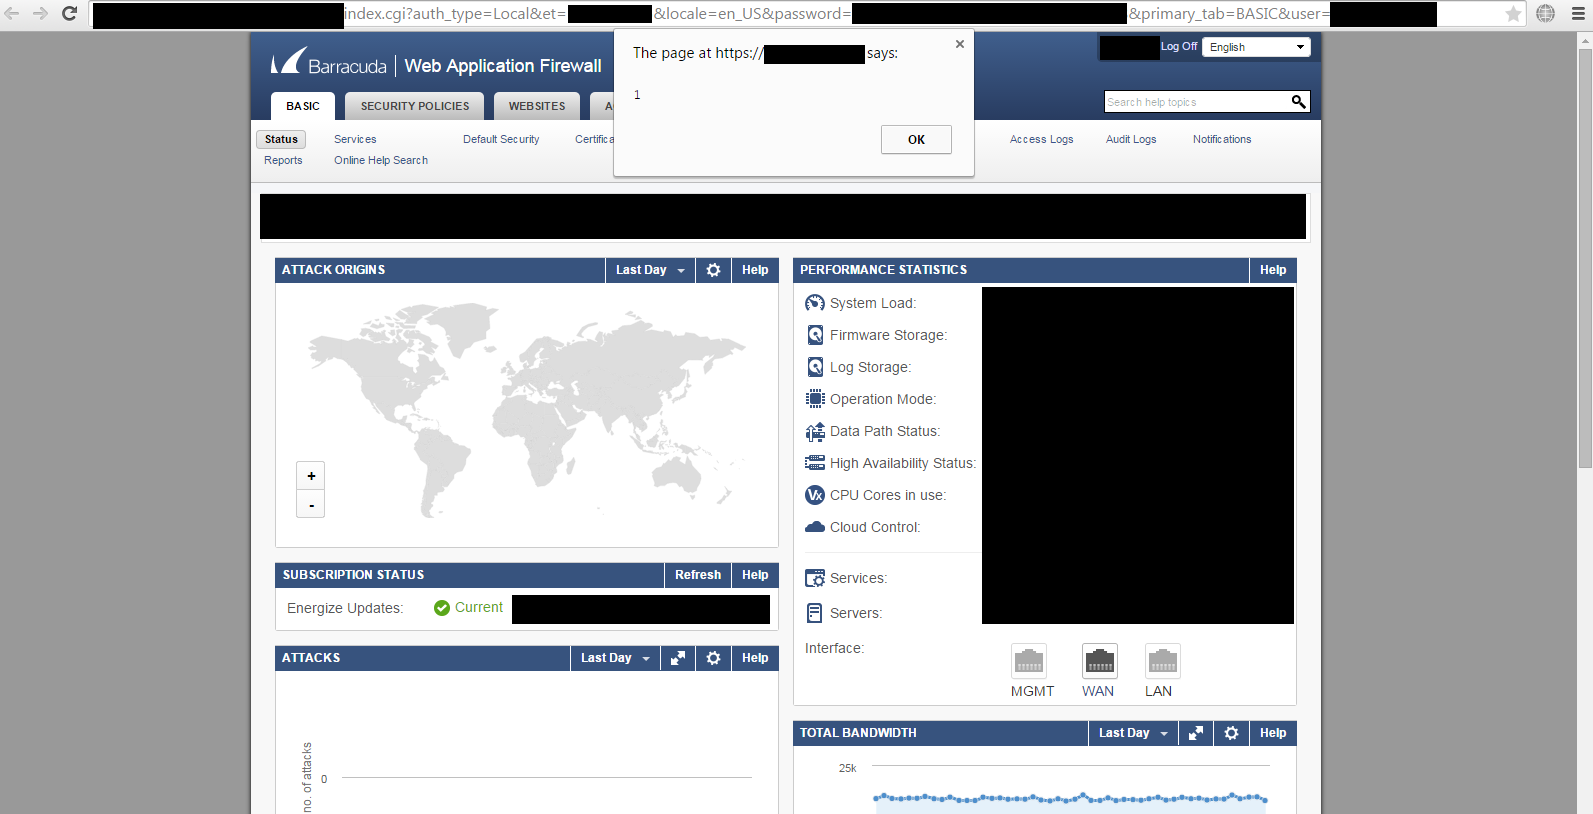Open Online Help Search

click(381, 160)
